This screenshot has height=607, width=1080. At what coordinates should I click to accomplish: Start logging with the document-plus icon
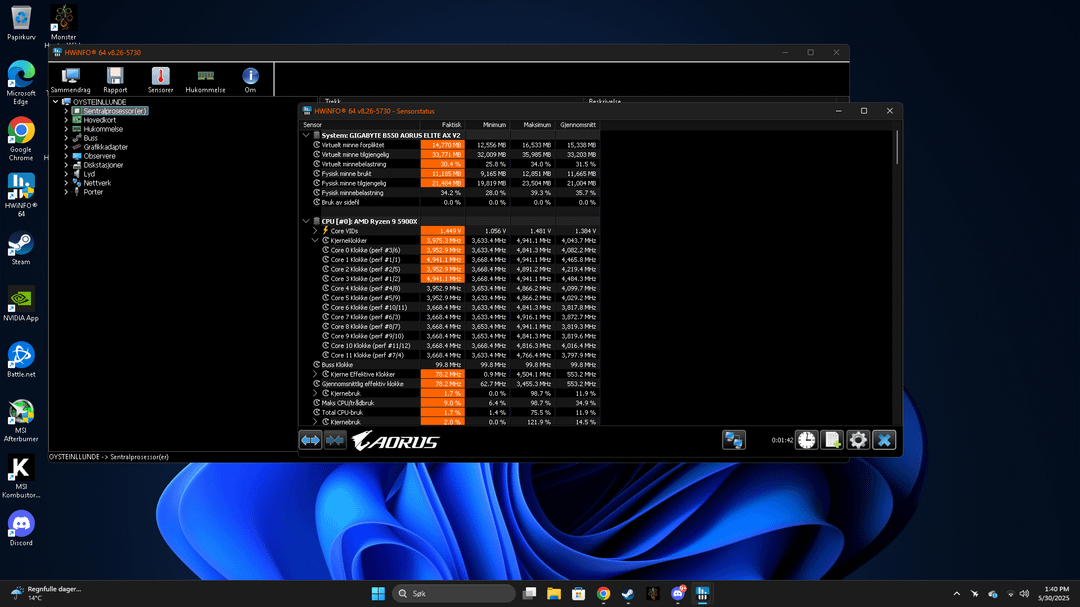click(832, 440)
